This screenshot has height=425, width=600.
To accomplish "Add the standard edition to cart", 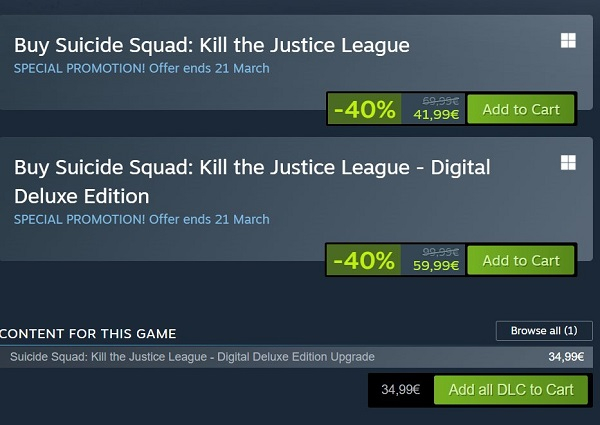I will click(520, 109).
